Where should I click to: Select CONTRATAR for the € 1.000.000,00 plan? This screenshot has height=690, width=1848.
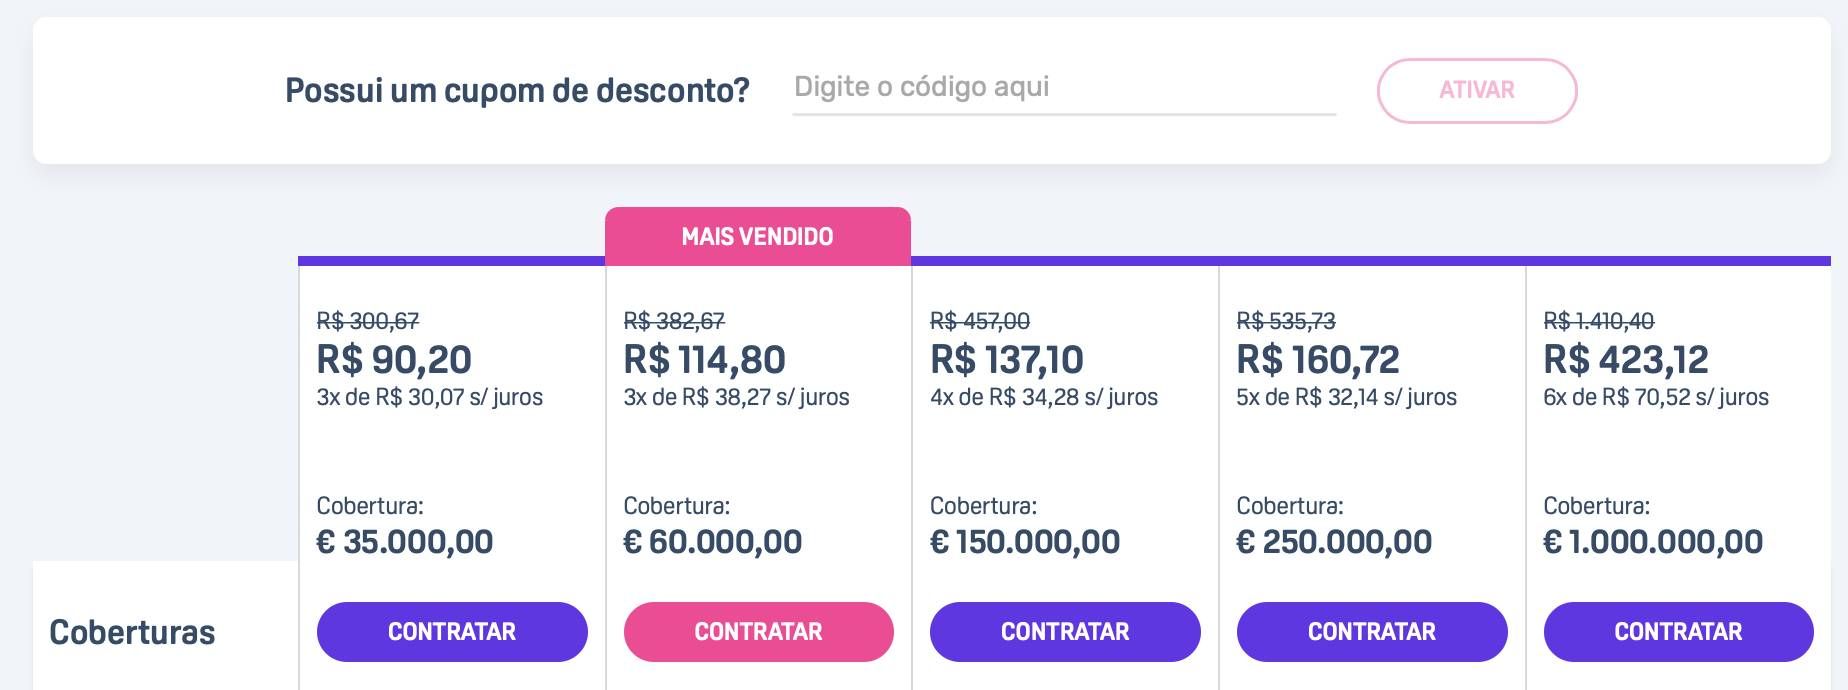[1679, 632]
